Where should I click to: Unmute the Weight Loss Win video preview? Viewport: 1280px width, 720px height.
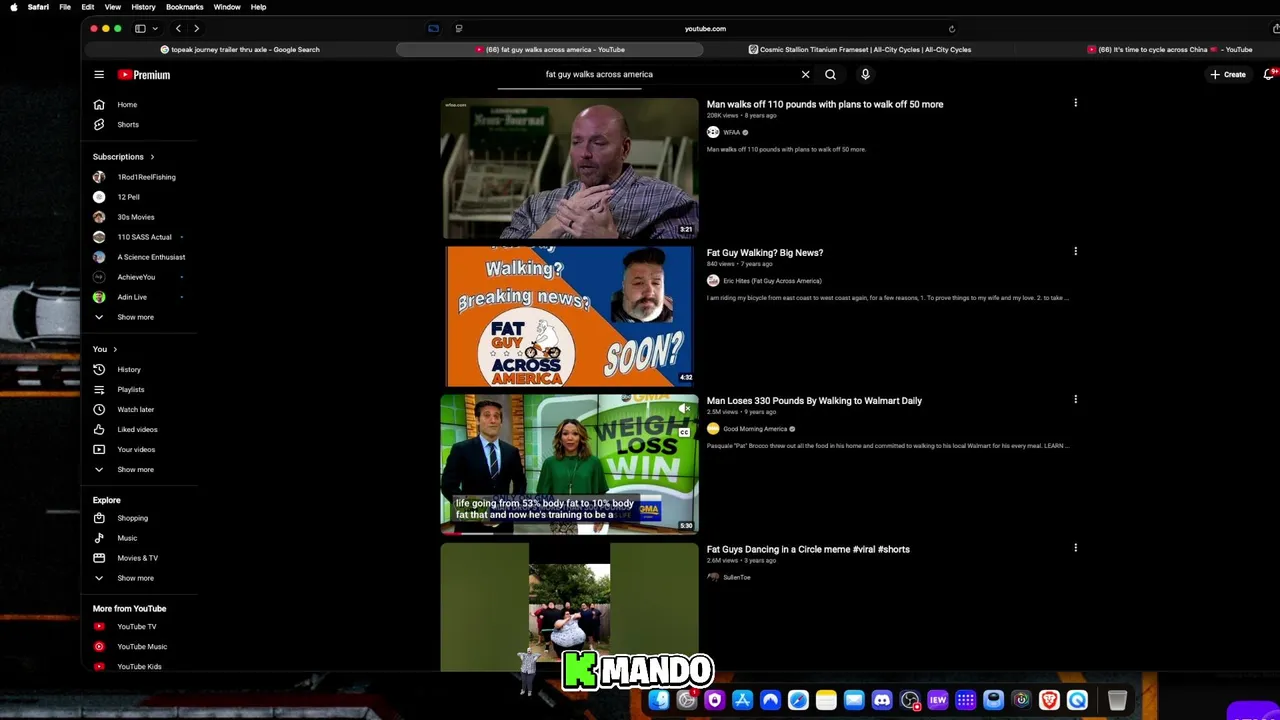pyautogui.click(x=685, y=409)
